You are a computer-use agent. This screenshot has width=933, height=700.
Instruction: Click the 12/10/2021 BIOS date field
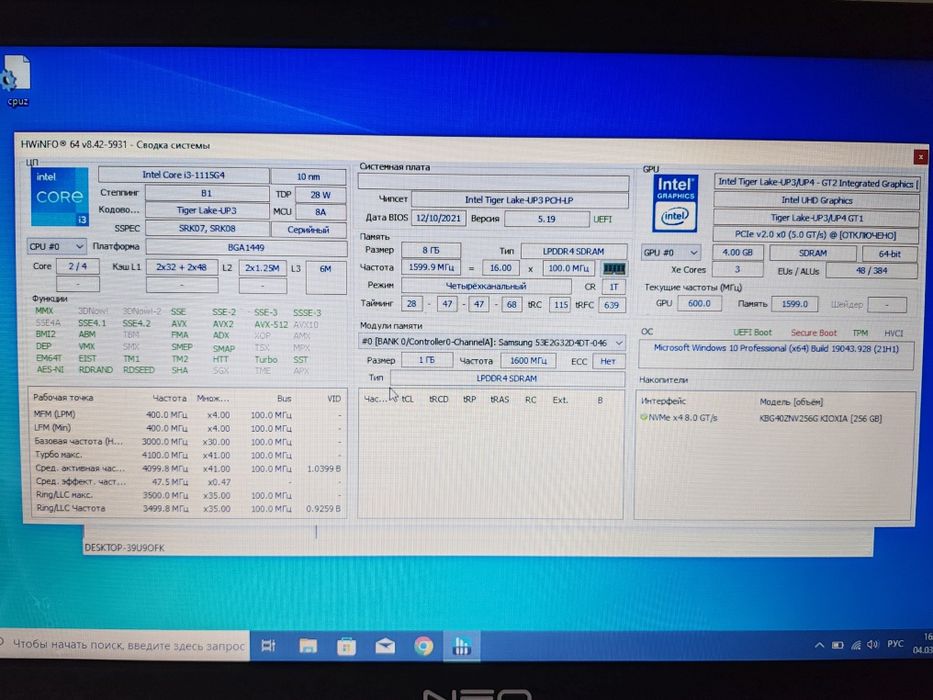pos(439,218)
